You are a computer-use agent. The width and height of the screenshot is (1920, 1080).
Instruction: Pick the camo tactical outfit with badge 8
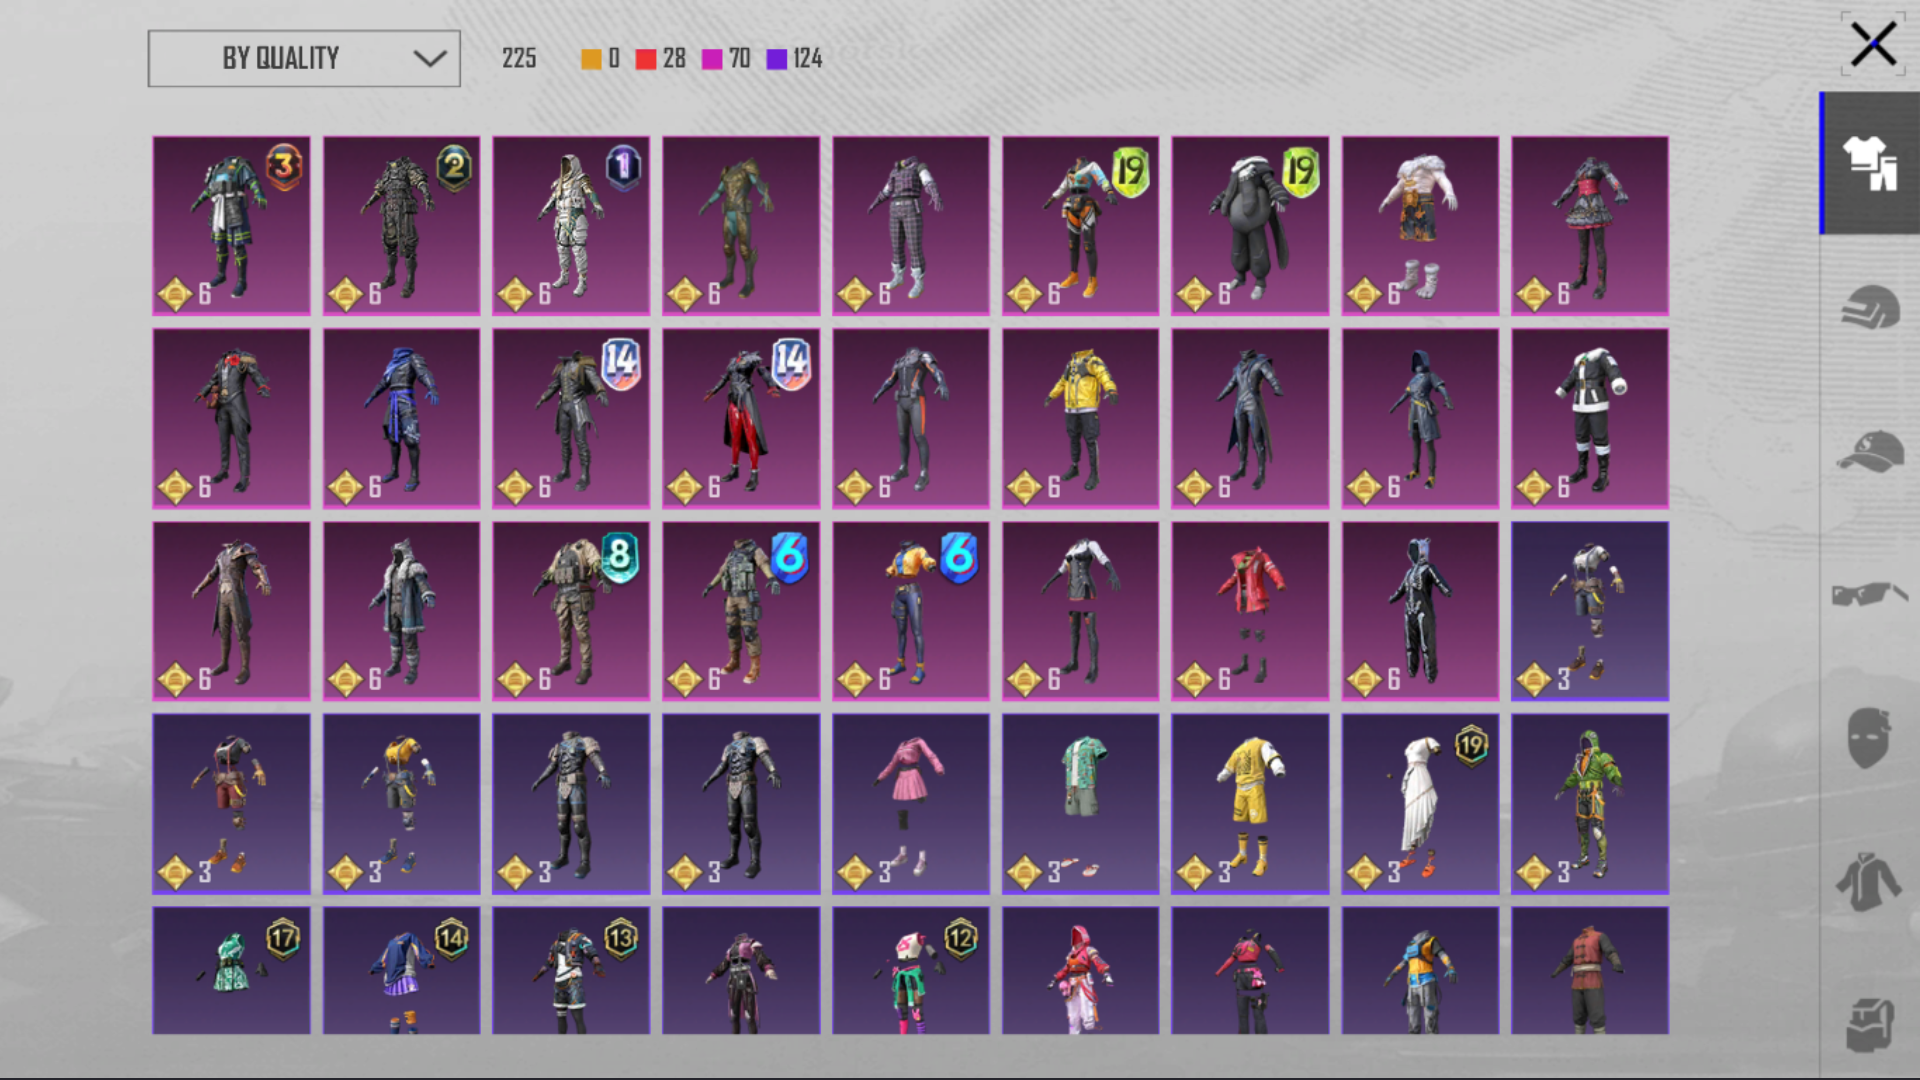pos(571,611)
